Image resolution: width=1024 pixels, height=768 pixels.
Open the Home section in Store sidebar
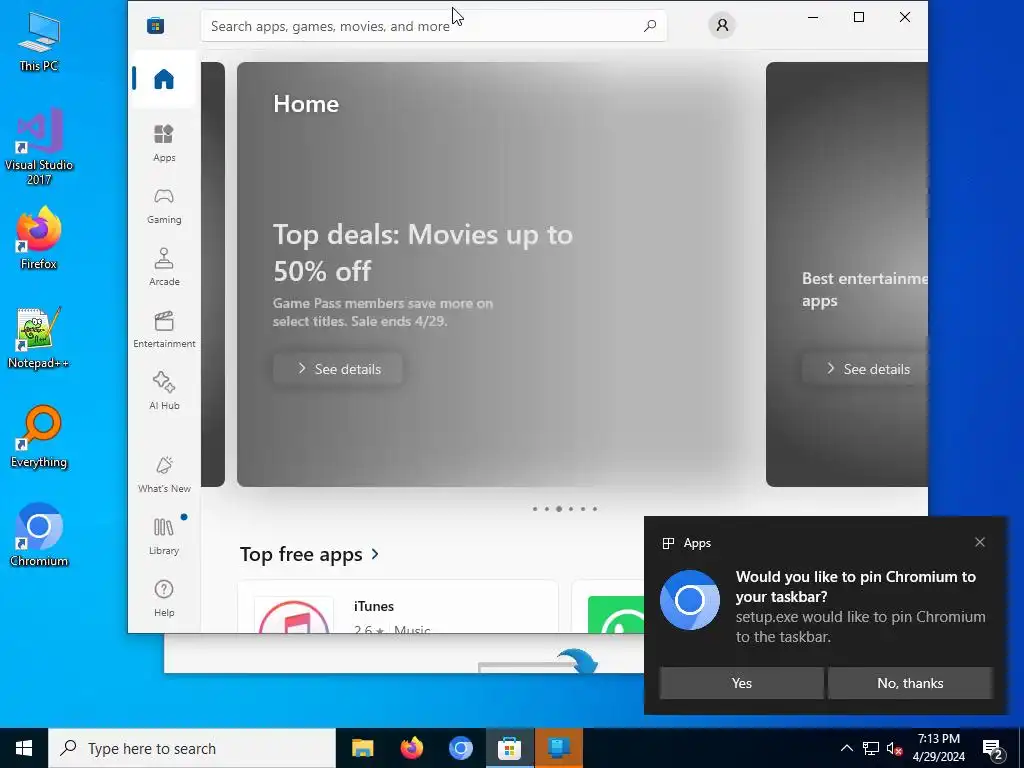click(164, 79)
